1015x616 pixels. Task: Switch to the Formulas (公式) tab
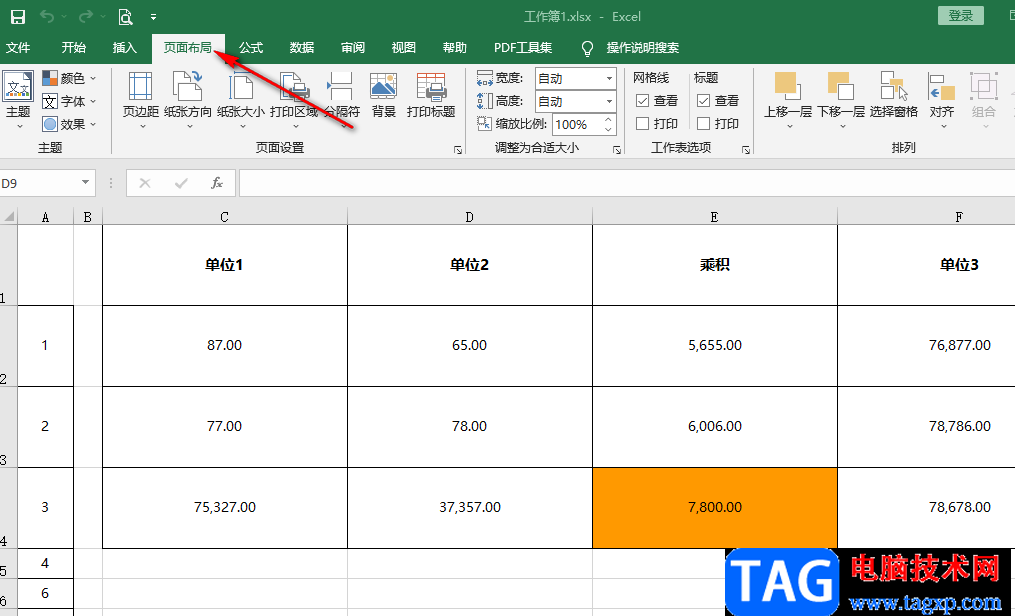tap(251, 47)
